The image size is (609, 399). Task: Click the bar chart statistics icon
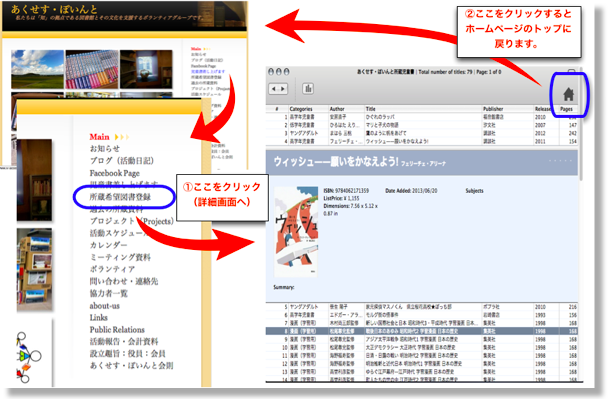[308, 89]
